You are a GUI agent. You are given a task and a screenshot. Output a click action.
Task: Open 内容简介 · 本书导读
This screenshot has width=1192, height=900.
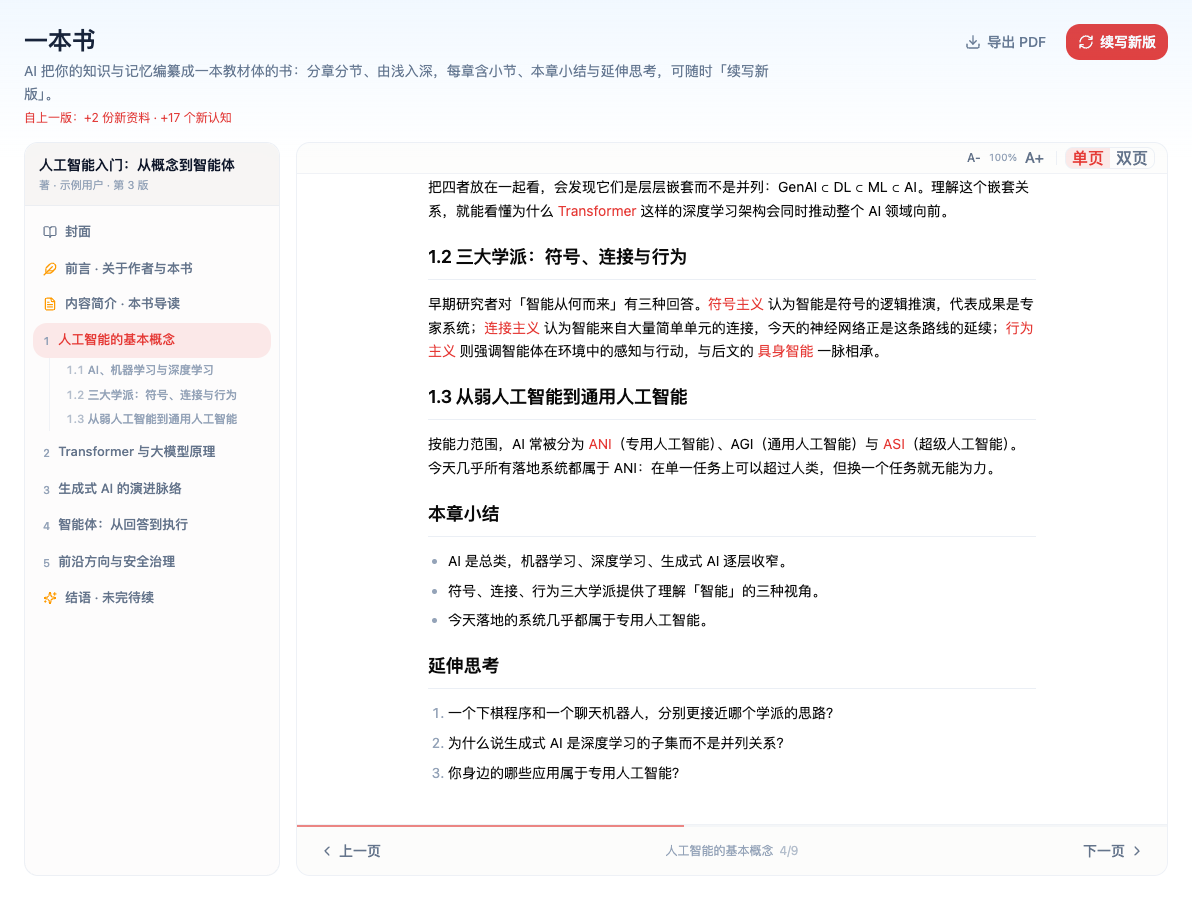(x=152, y=304)
